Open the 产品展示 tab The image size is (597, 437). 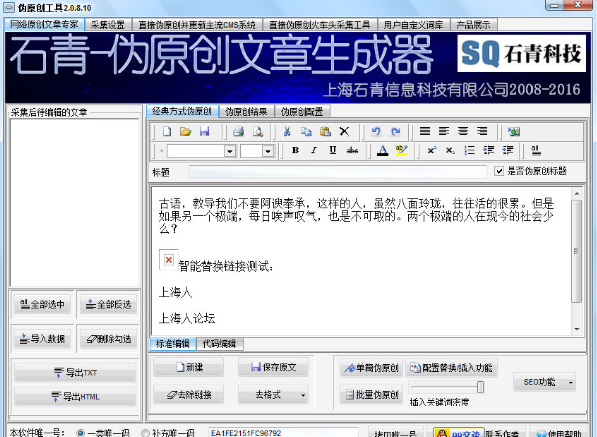473,25
